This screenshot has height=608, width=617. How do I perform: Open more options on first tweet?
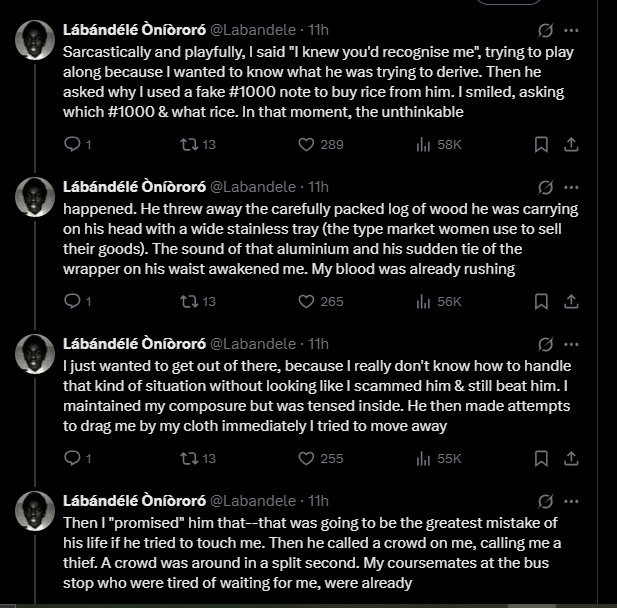click(x=571, y=30)
